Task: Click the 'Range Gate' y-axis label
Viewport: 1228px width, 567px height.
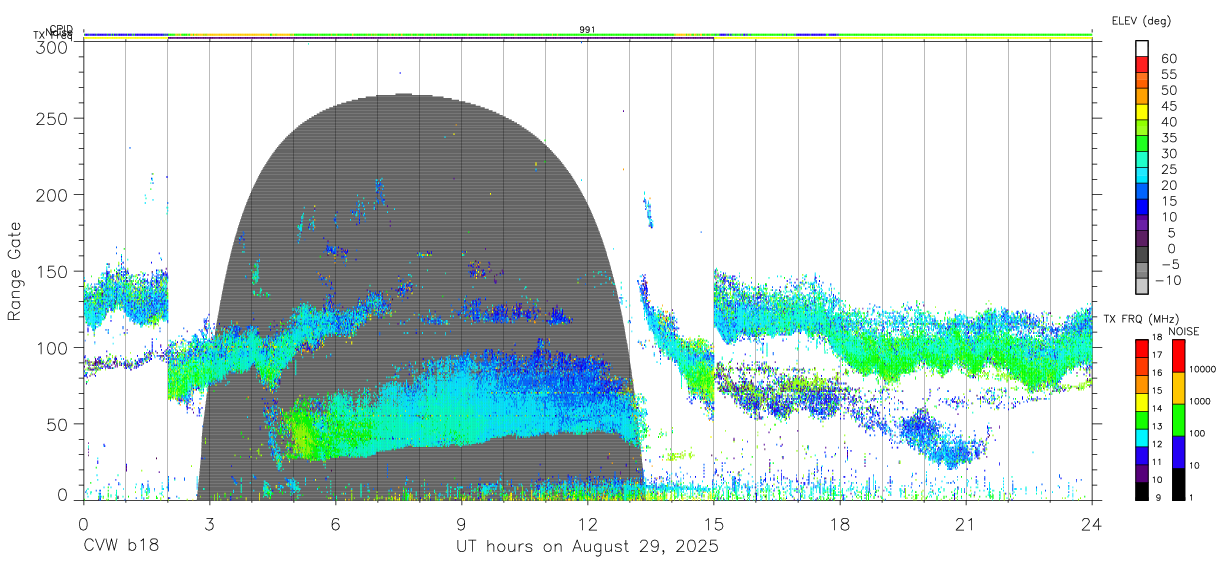Action: point(15,271)
